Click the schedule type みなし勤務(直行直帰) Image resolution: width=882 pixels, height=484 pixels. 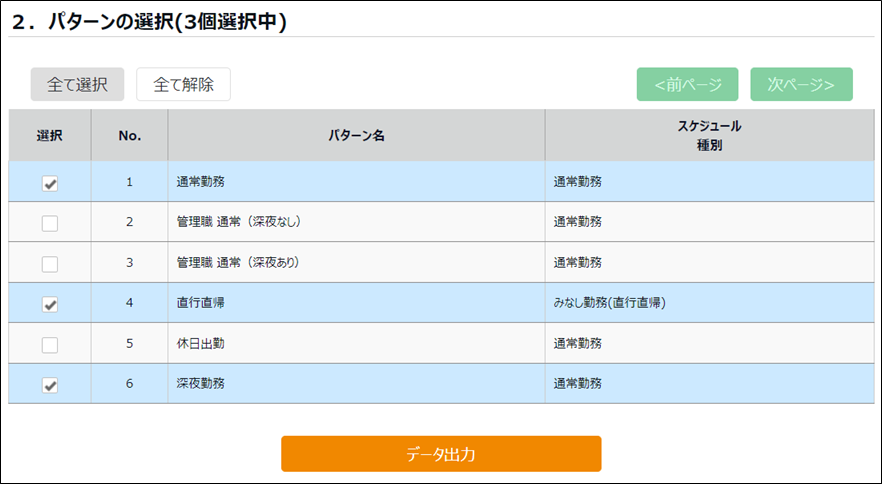609,303
